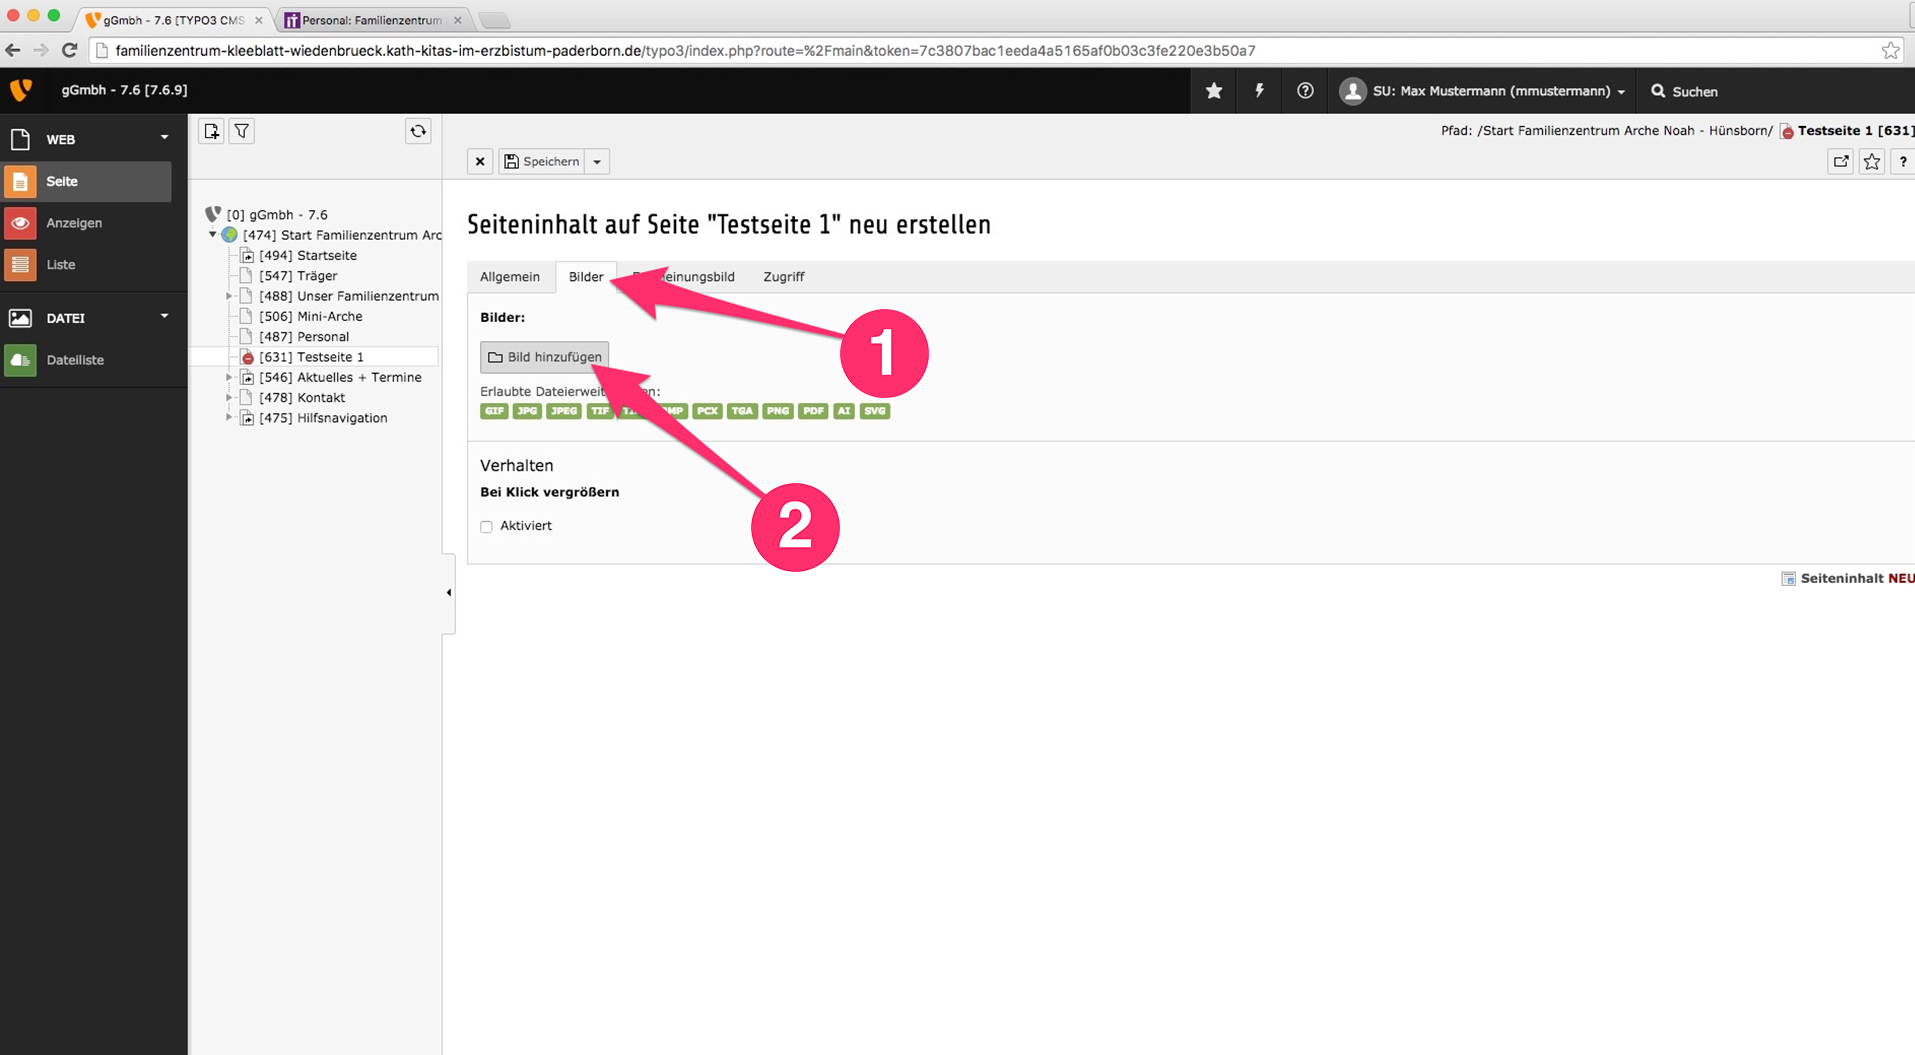Open the Speichern dropdown arrow

coord(597,161)
